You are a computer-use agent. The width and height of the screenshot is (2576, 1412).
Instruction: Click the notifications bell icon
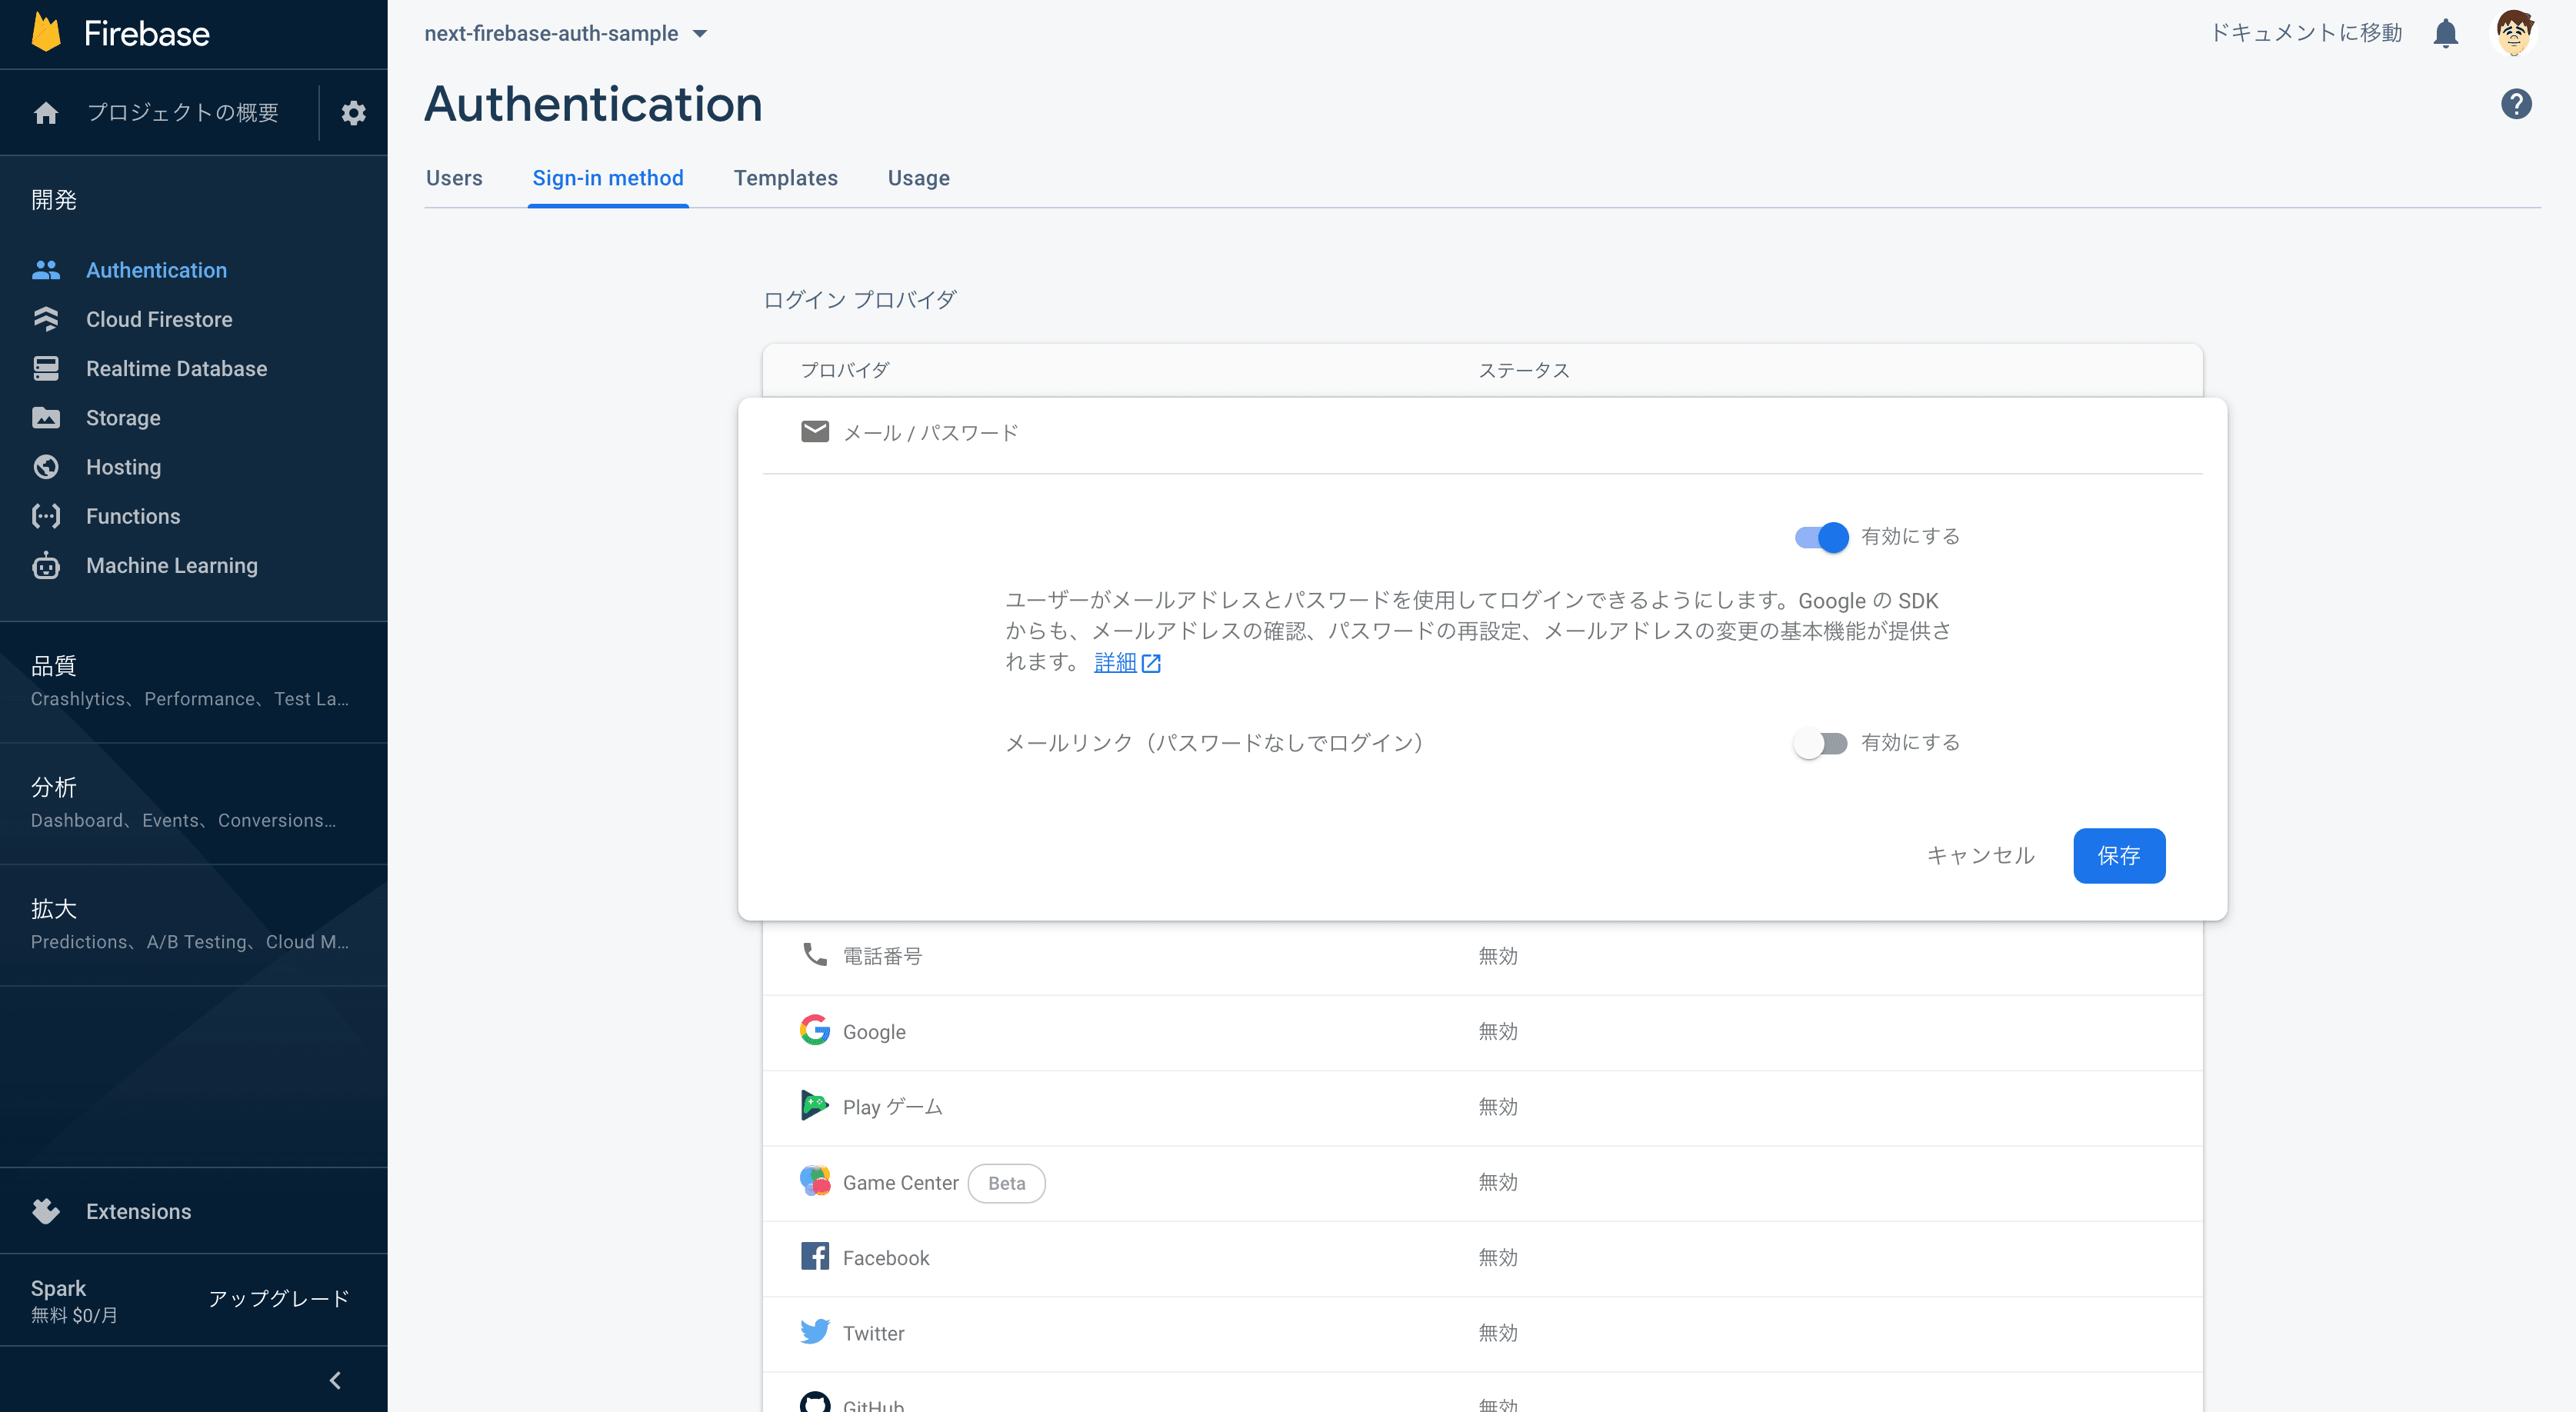[x=2445, y=34]
